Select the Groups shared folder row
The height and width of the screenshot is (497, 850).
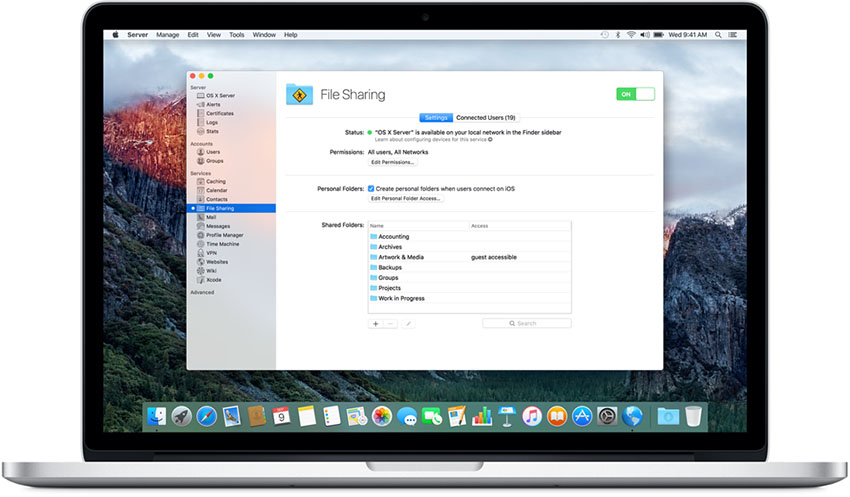469,278
